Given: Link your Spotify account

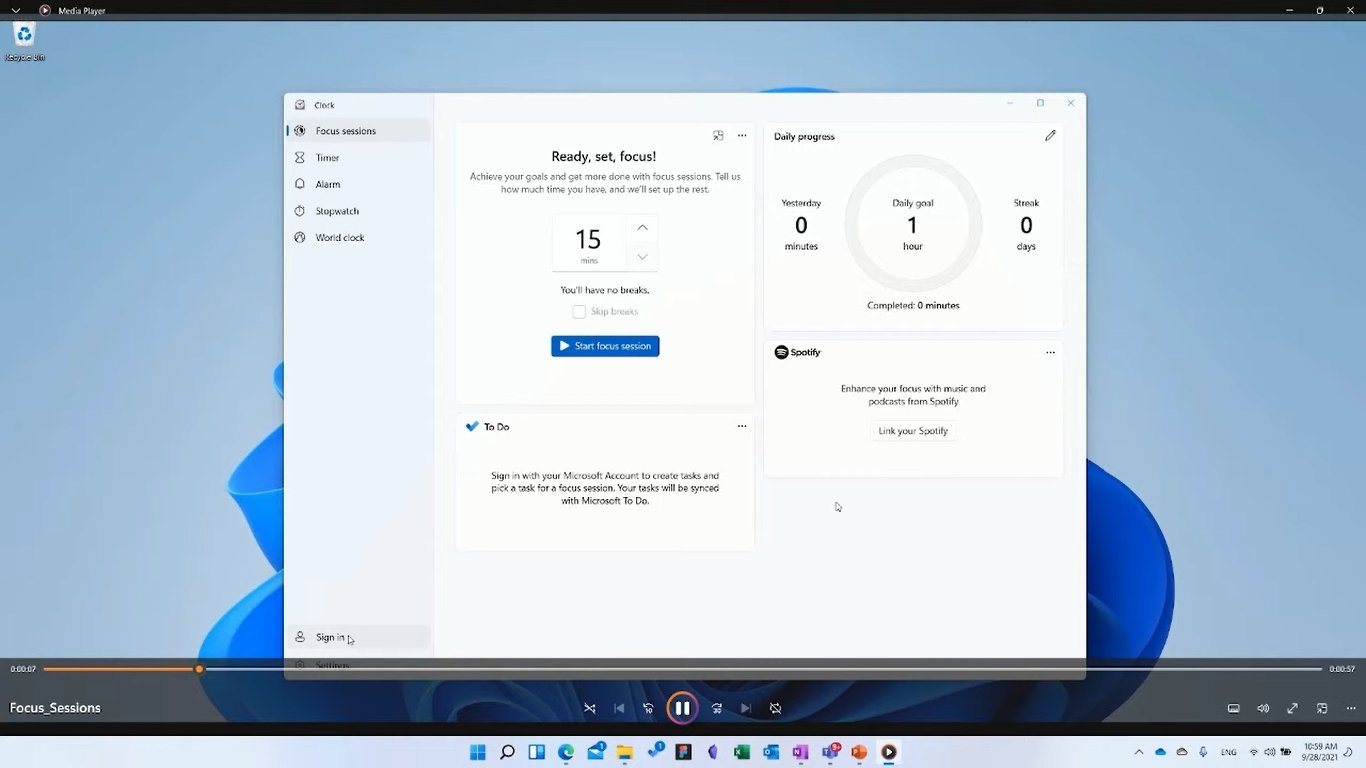Looking at the screenshot, I should click(912, 431).
